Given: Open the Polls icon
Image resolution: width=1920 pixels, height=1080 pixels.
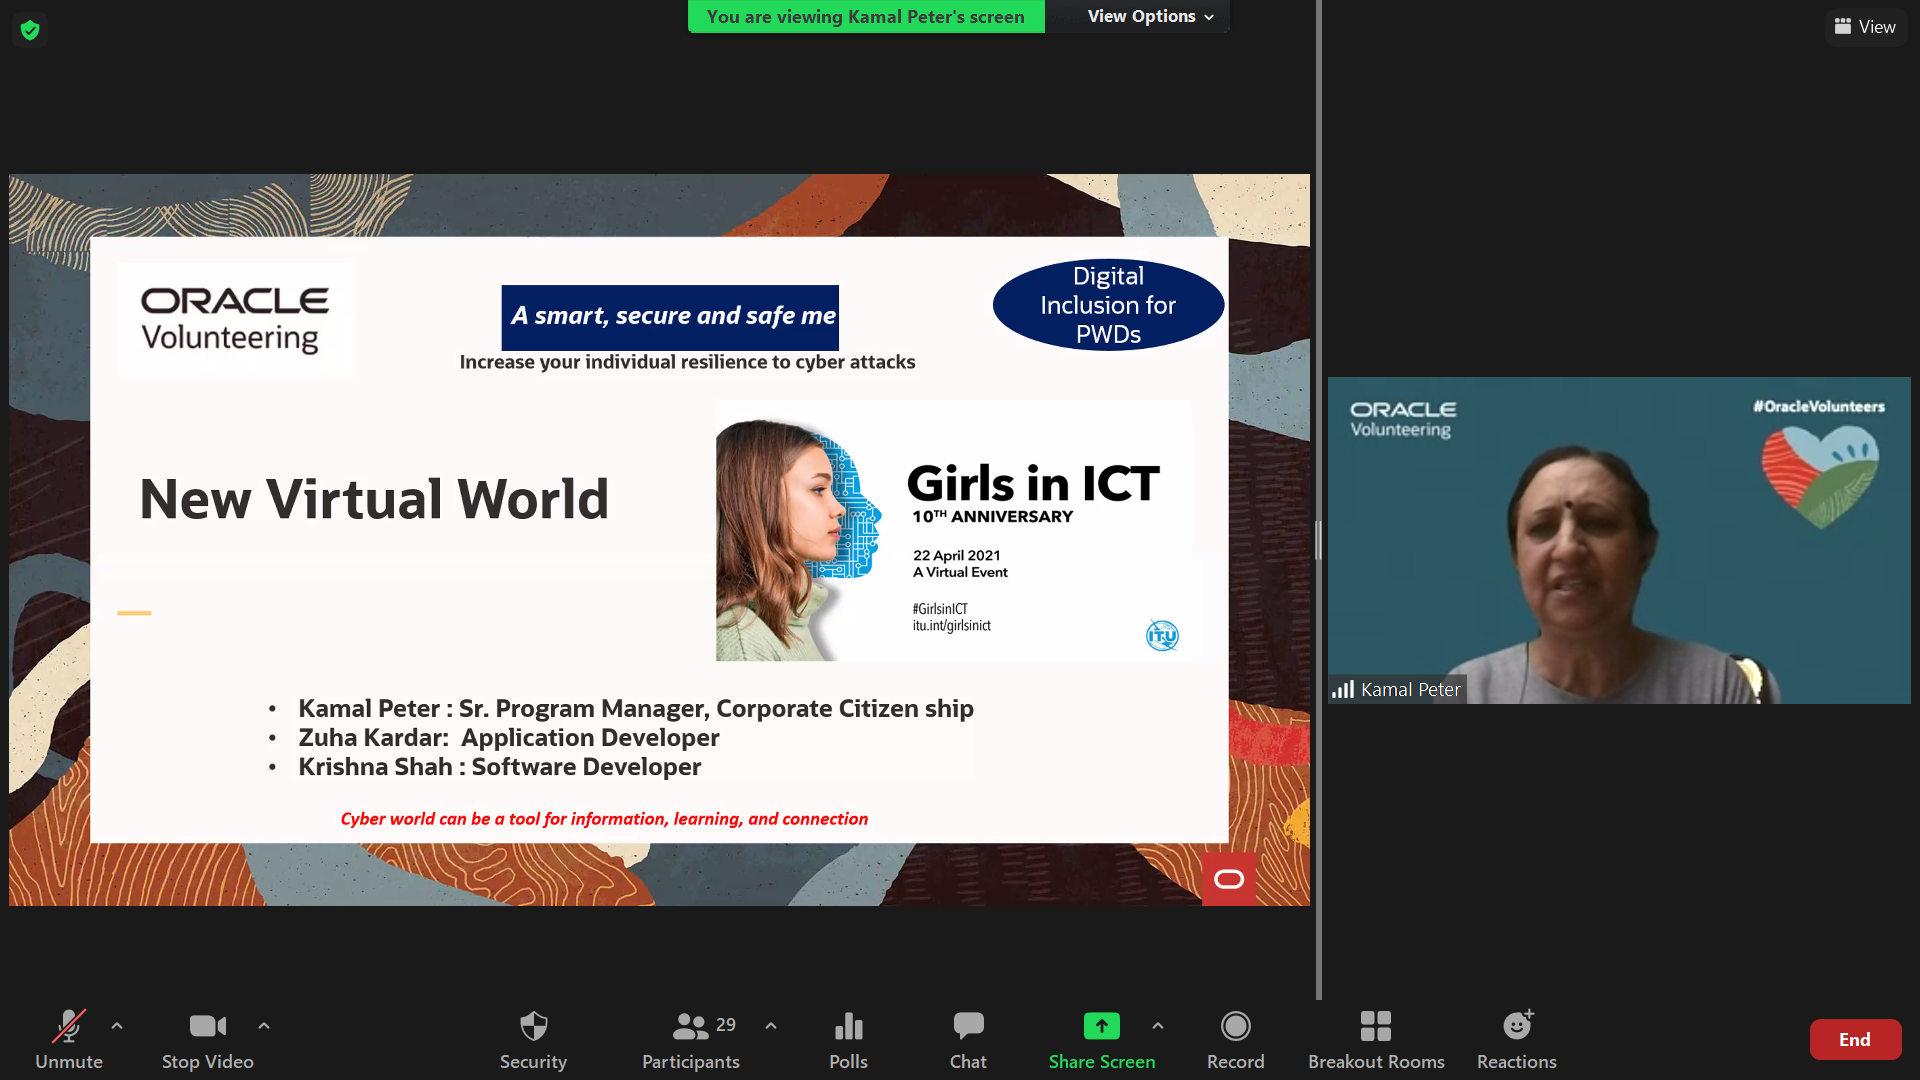Looking at the screenshot, I should 848,1040.
